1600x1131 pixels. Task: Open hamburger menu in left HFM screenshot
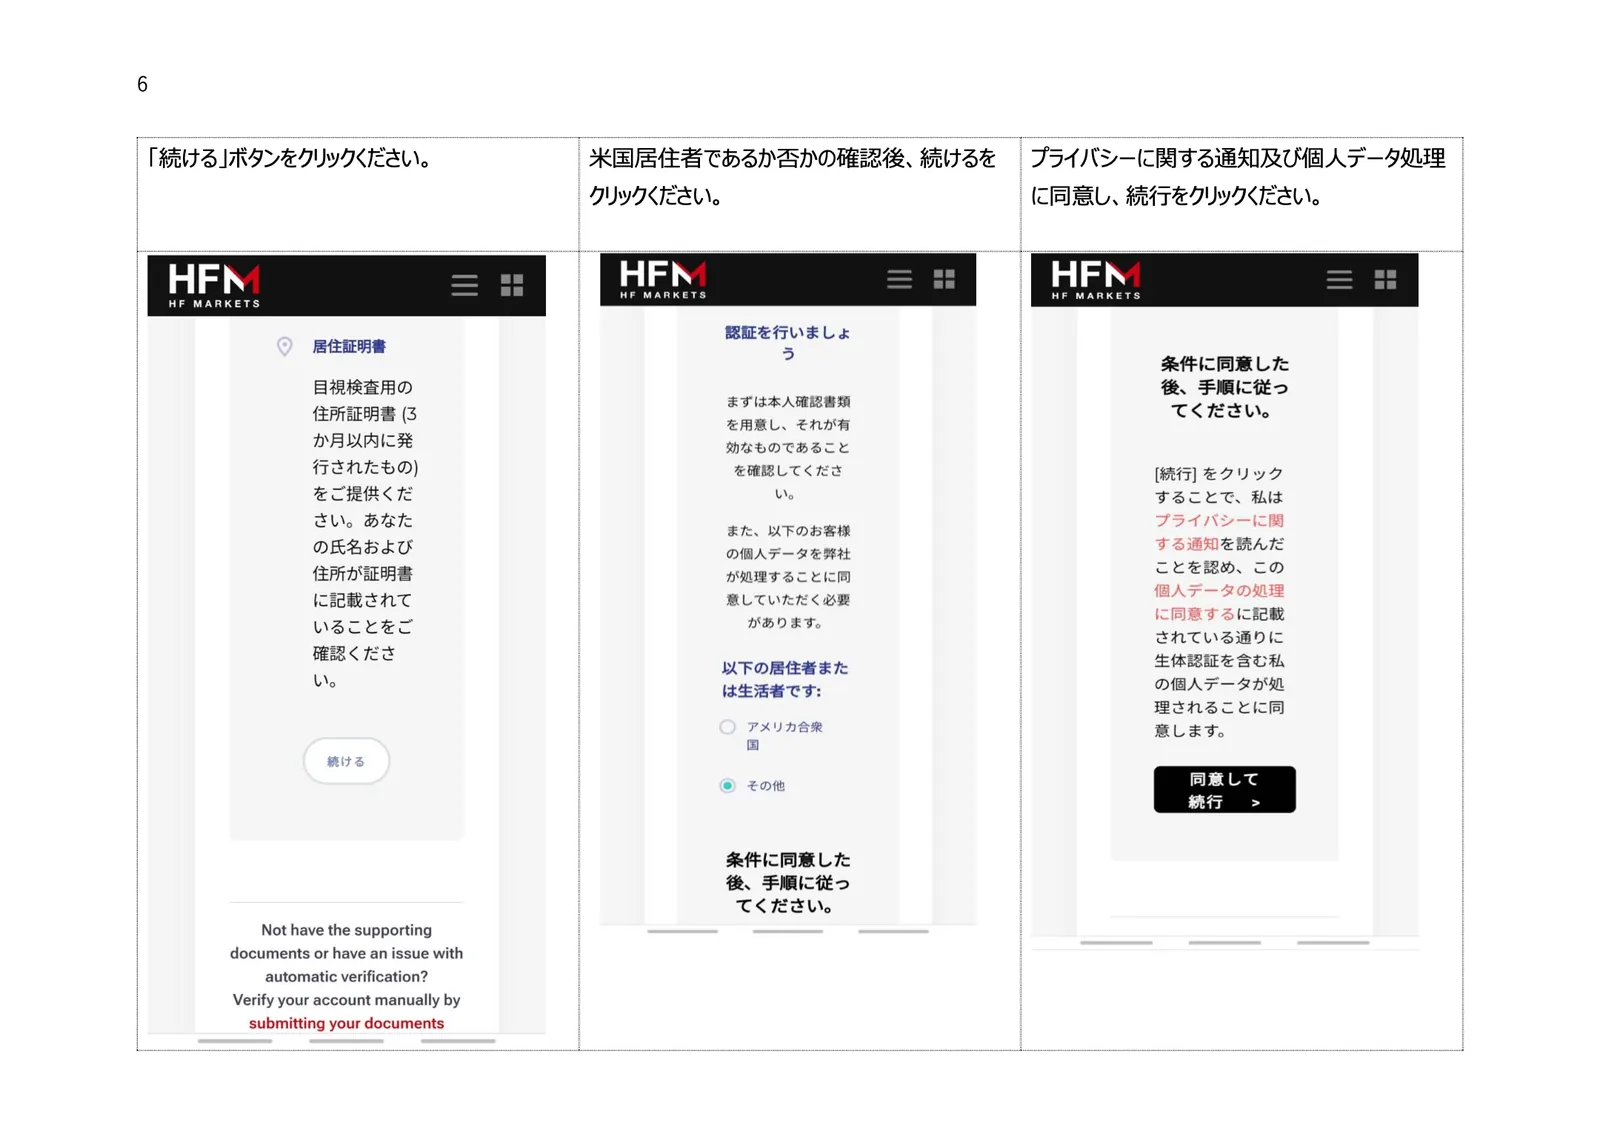[464, 285]
